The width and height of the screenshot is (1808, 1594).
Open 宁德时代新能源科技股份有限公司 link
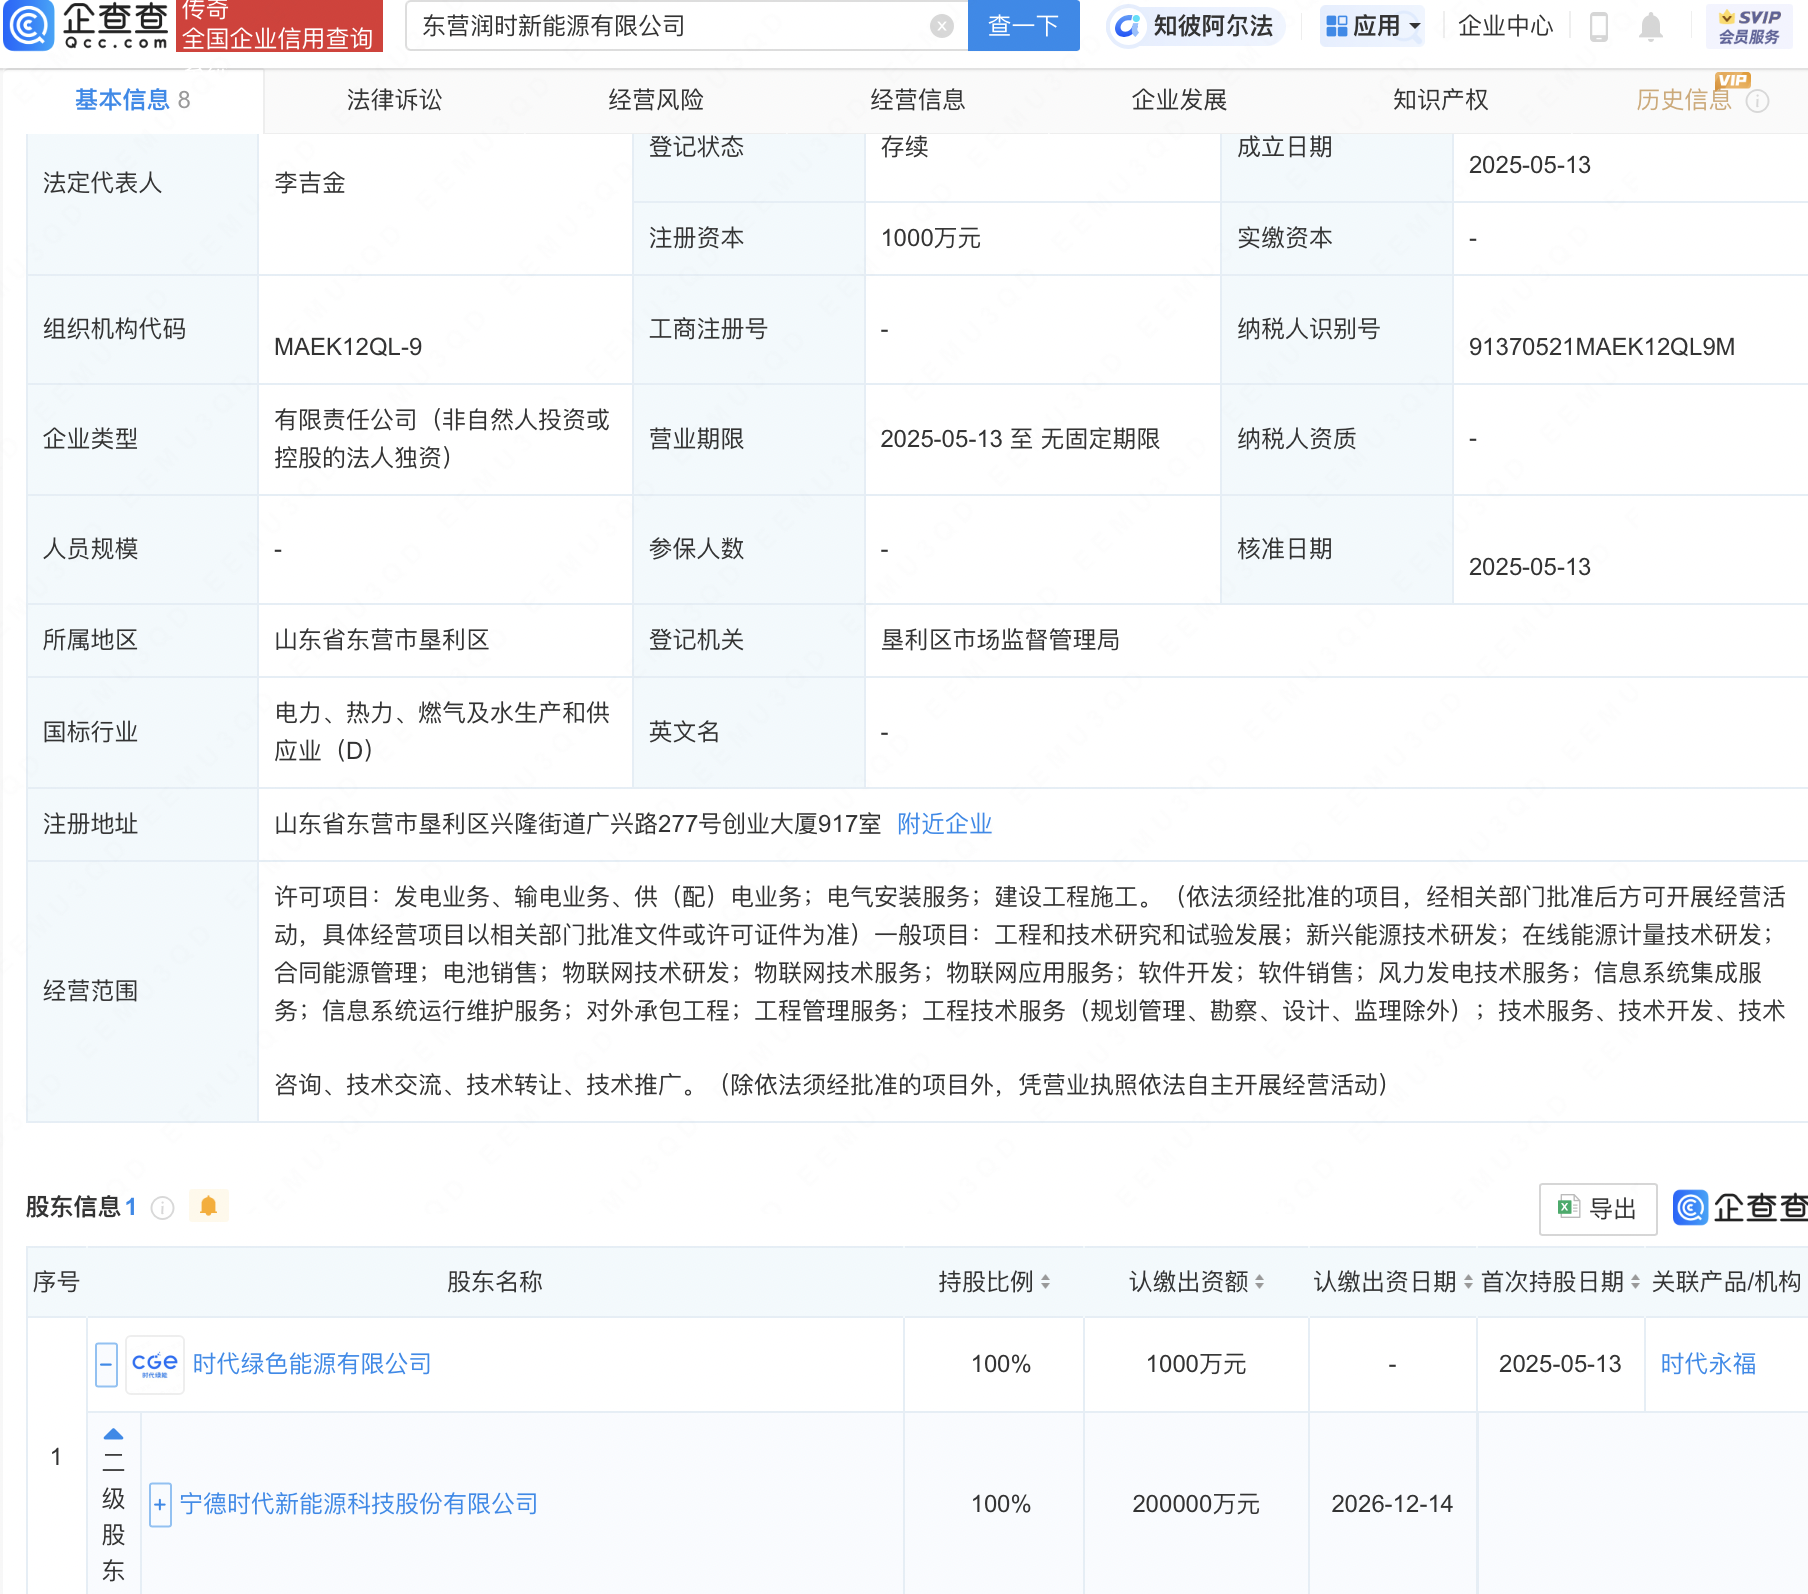[359, 1504]
